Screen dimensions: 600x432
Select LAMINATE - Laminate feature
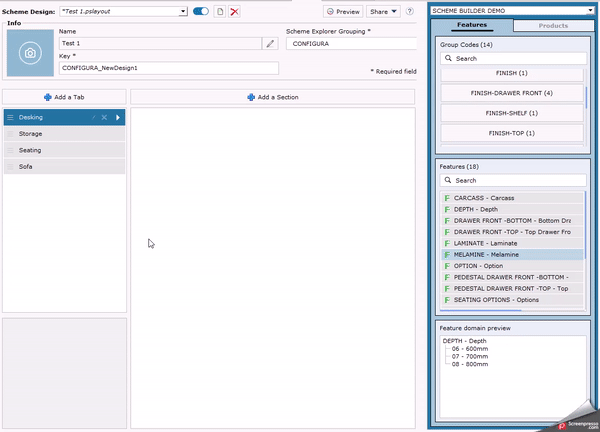click(512, 243)
